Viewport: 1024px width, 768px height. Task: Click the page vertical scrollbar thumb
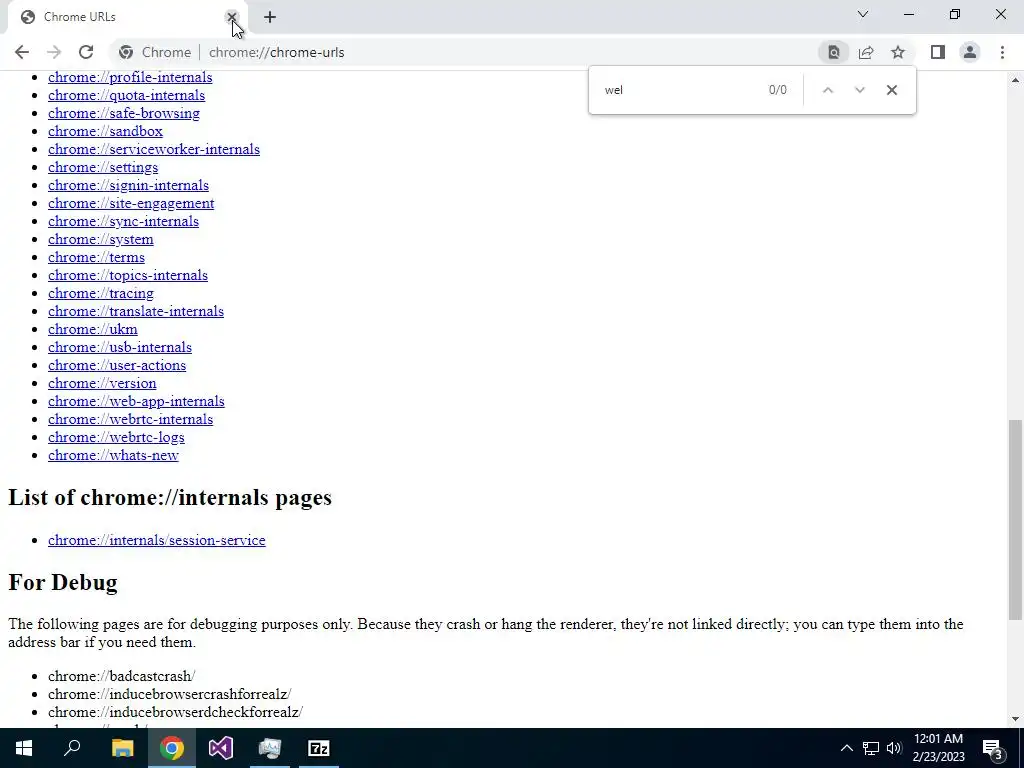(1015, 520)
